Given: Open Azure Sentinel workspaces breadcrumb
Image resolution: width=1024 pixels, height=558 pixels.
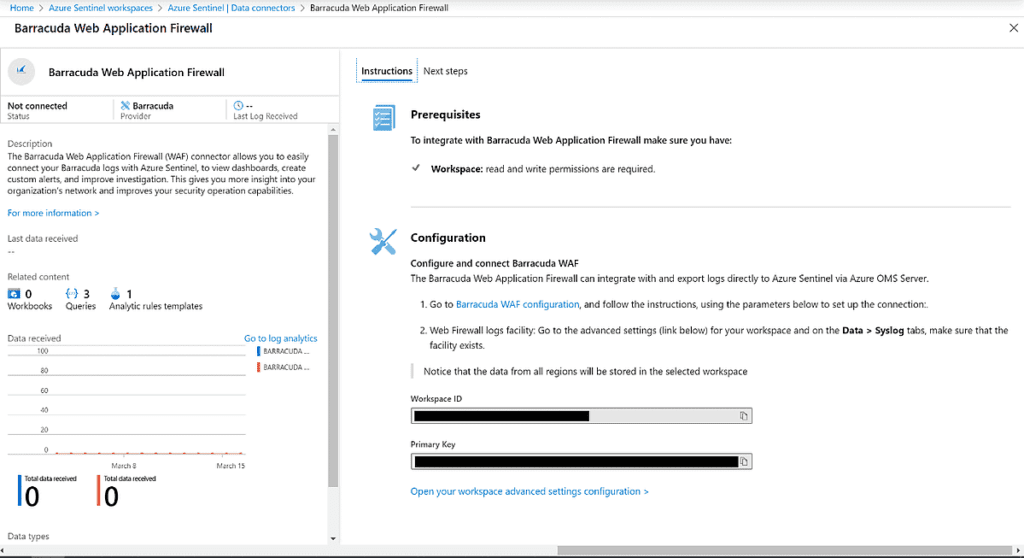Looking at the screenshot, I should (x=101, y=8).
